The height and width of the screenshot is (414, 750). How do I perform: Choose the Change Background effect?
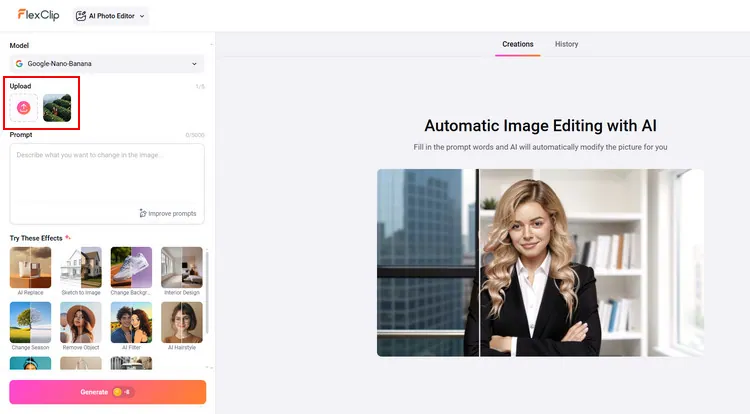coord(131,271)
